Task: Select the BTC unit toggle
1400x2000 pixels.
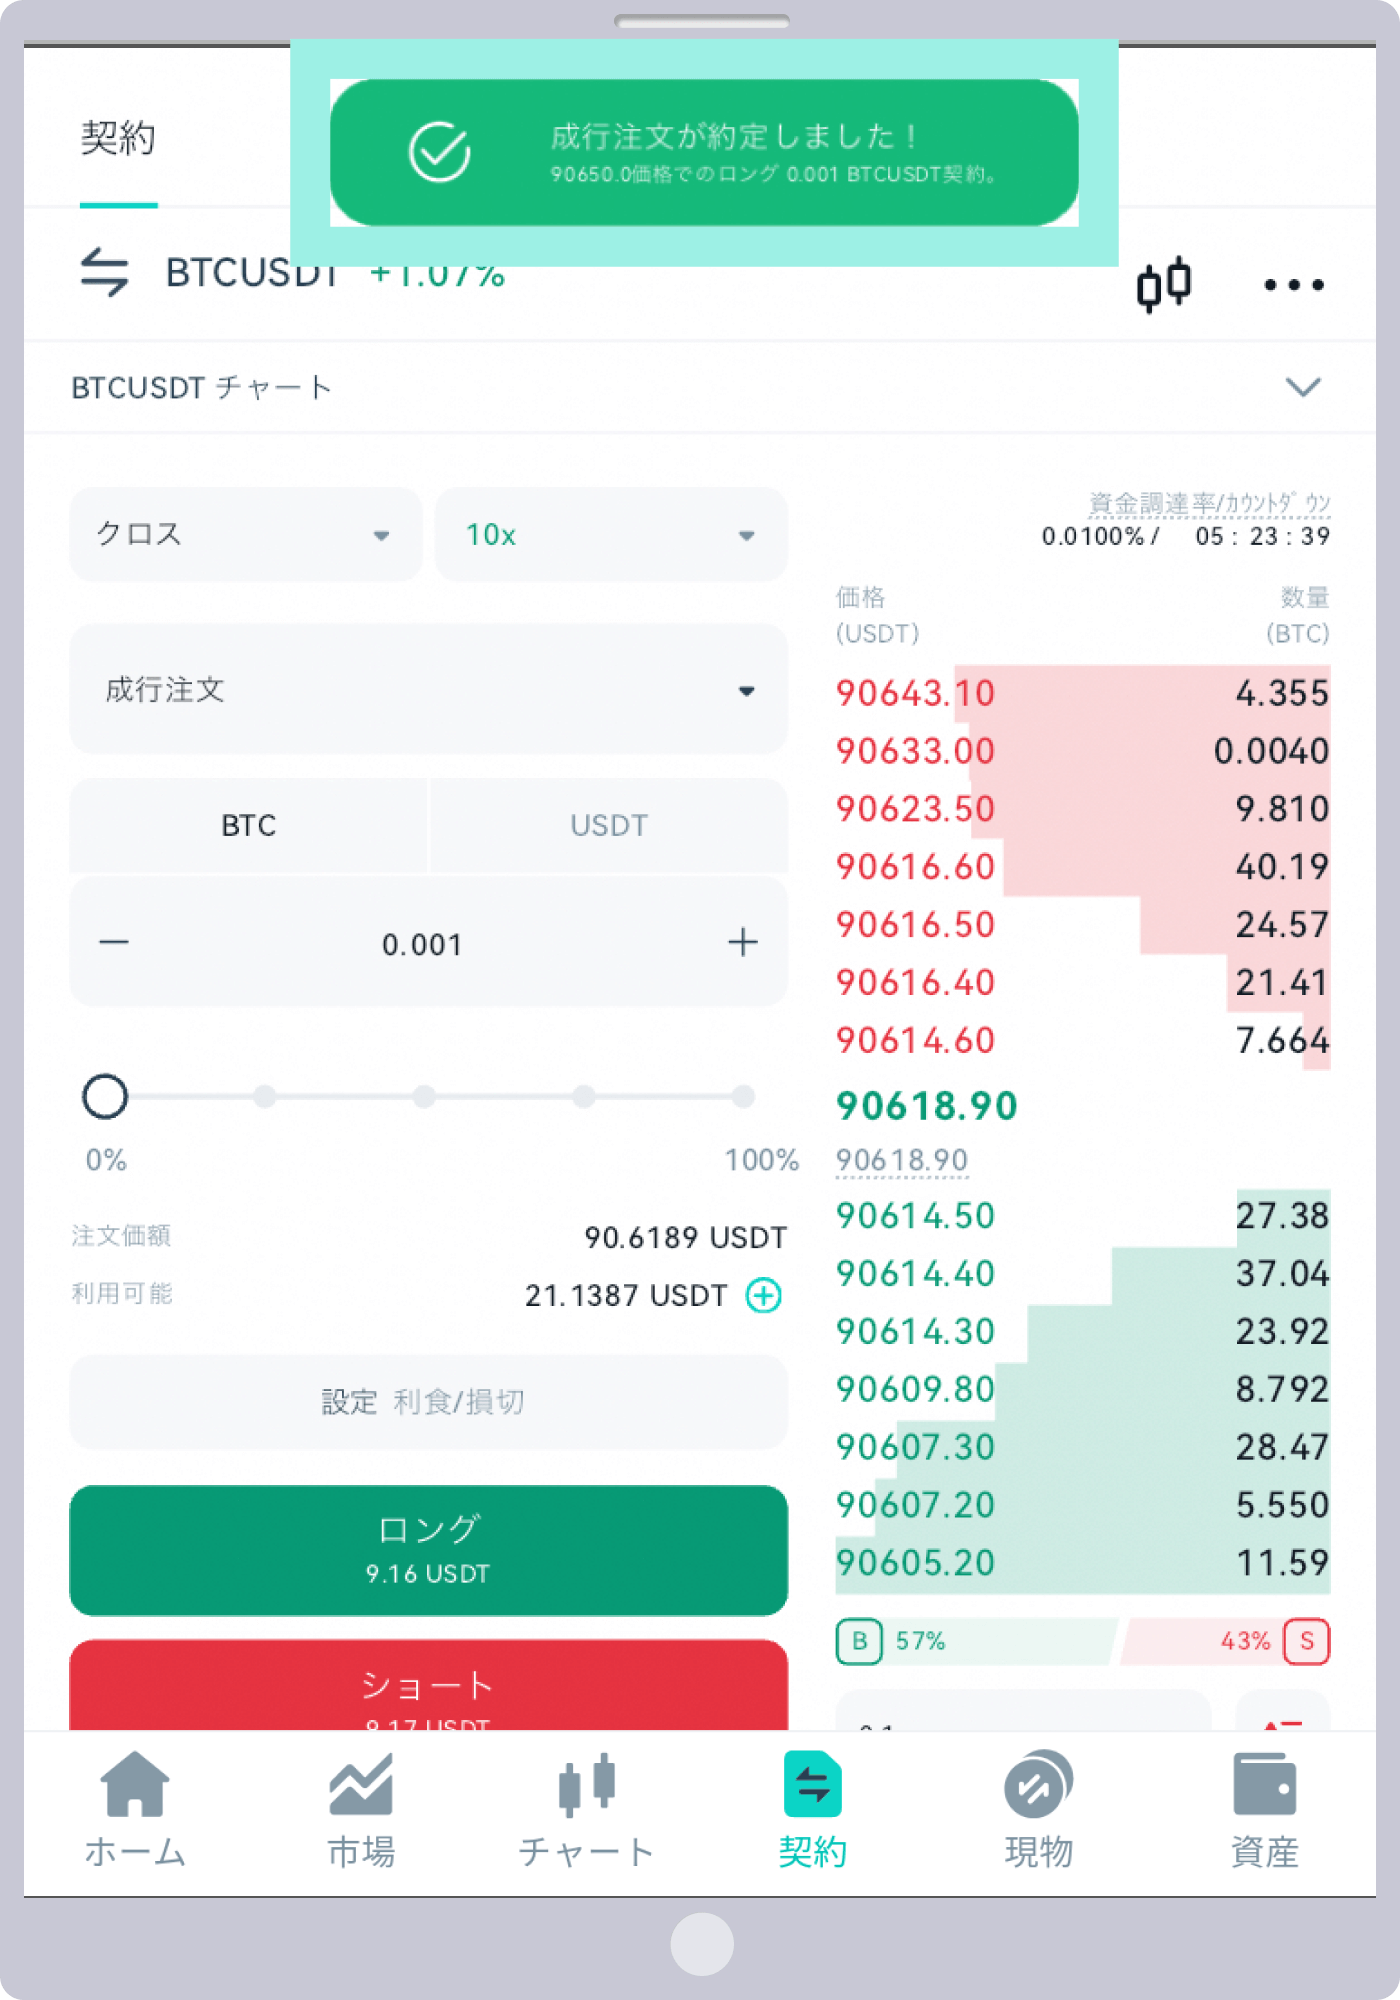Action: pyautogui.click(x=249, y=825)
